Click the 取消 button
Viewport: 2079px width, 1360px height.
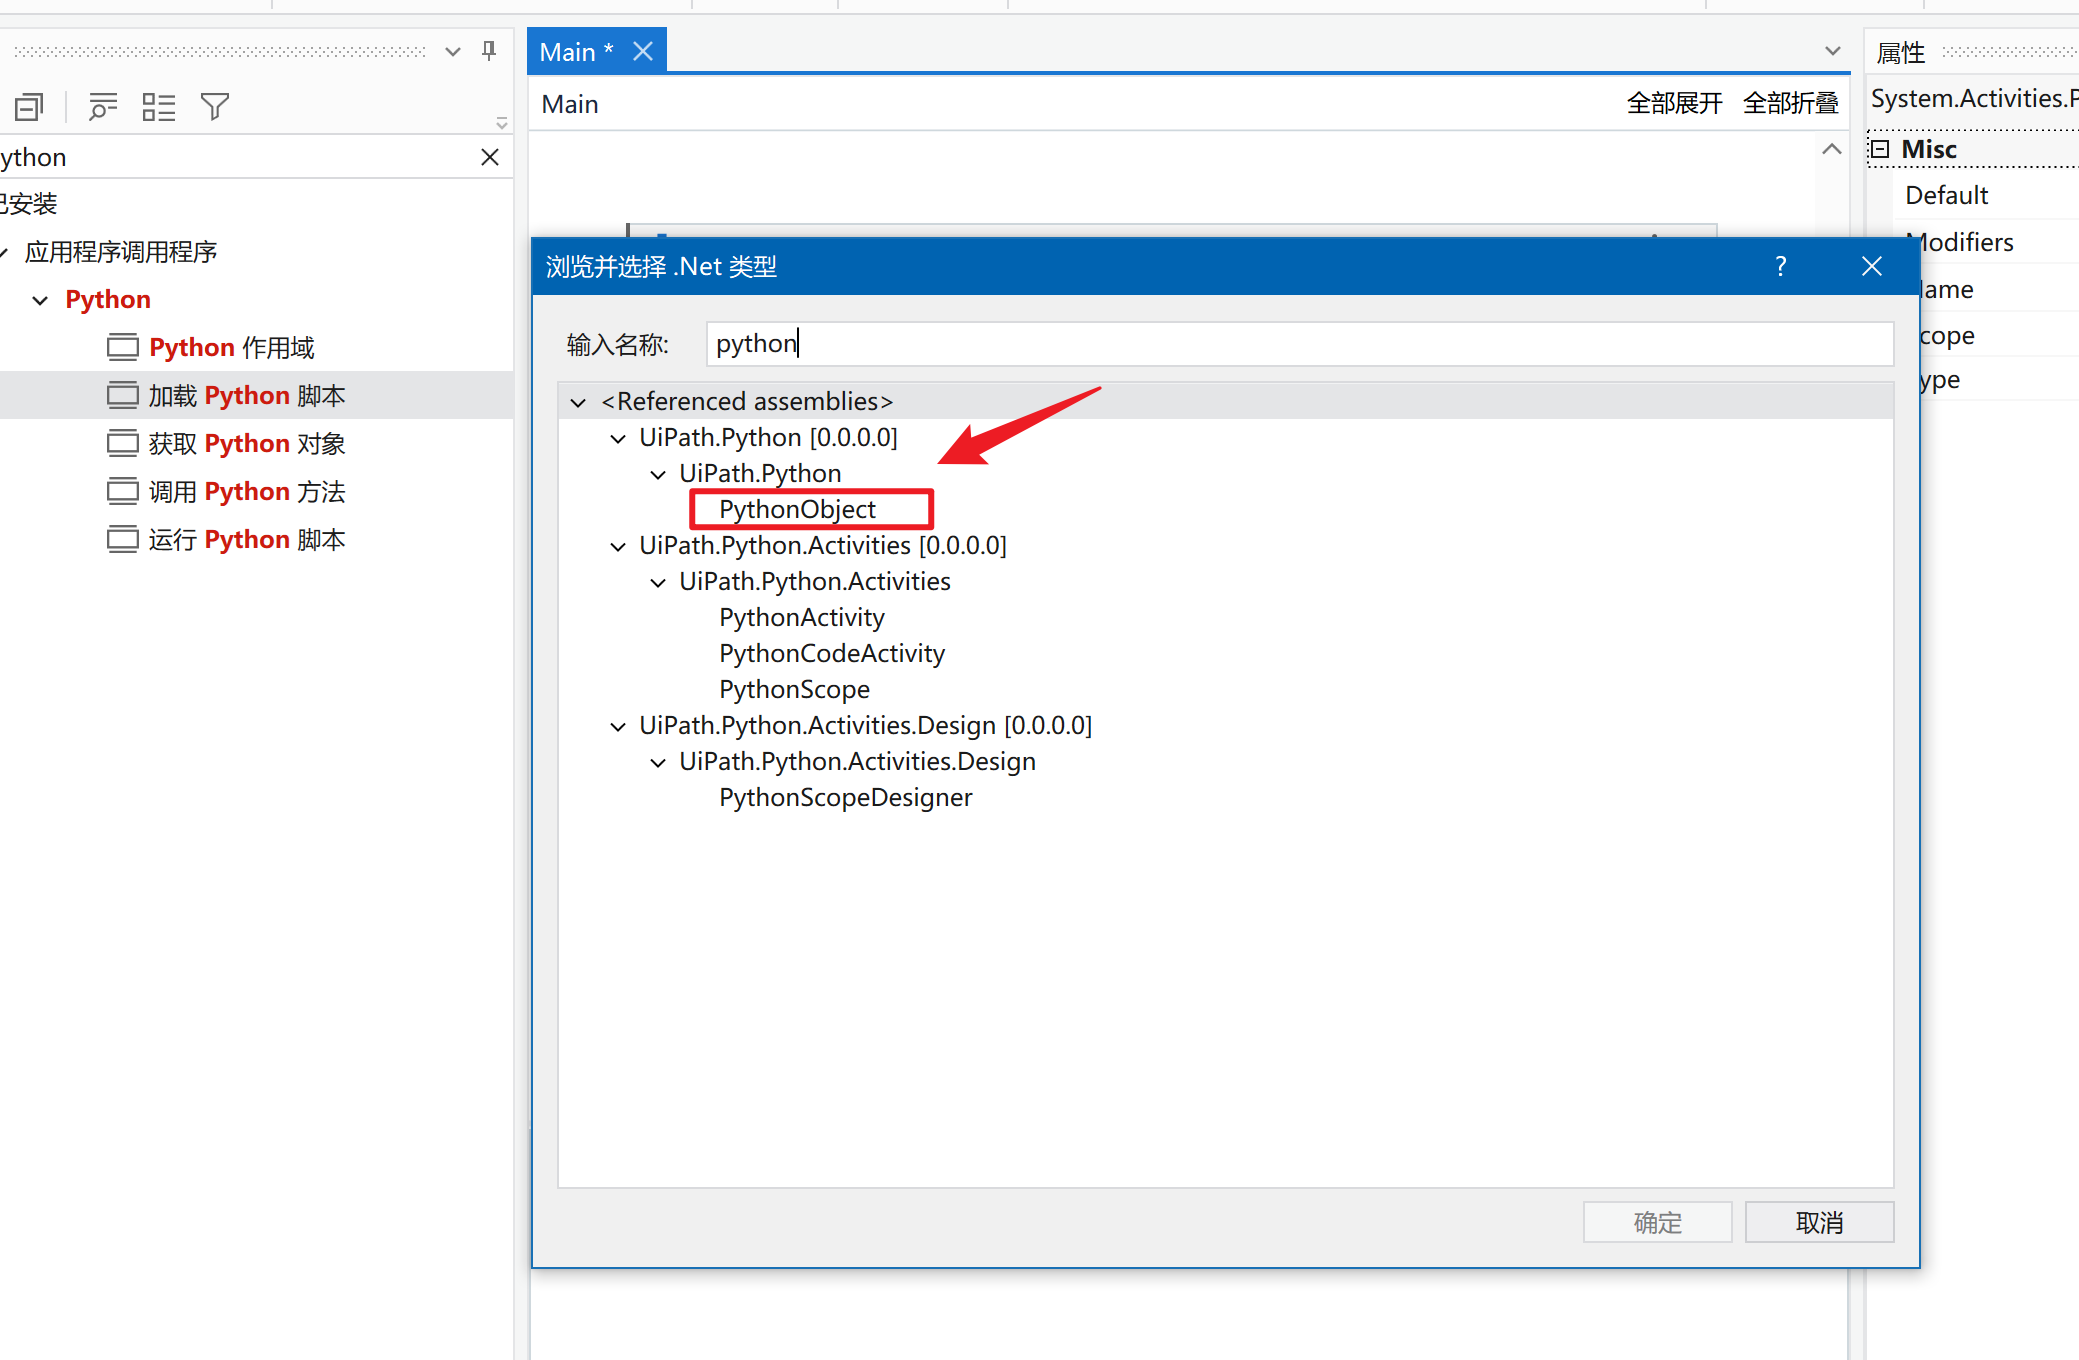pyautogui.click(x=1819, y=1222)
